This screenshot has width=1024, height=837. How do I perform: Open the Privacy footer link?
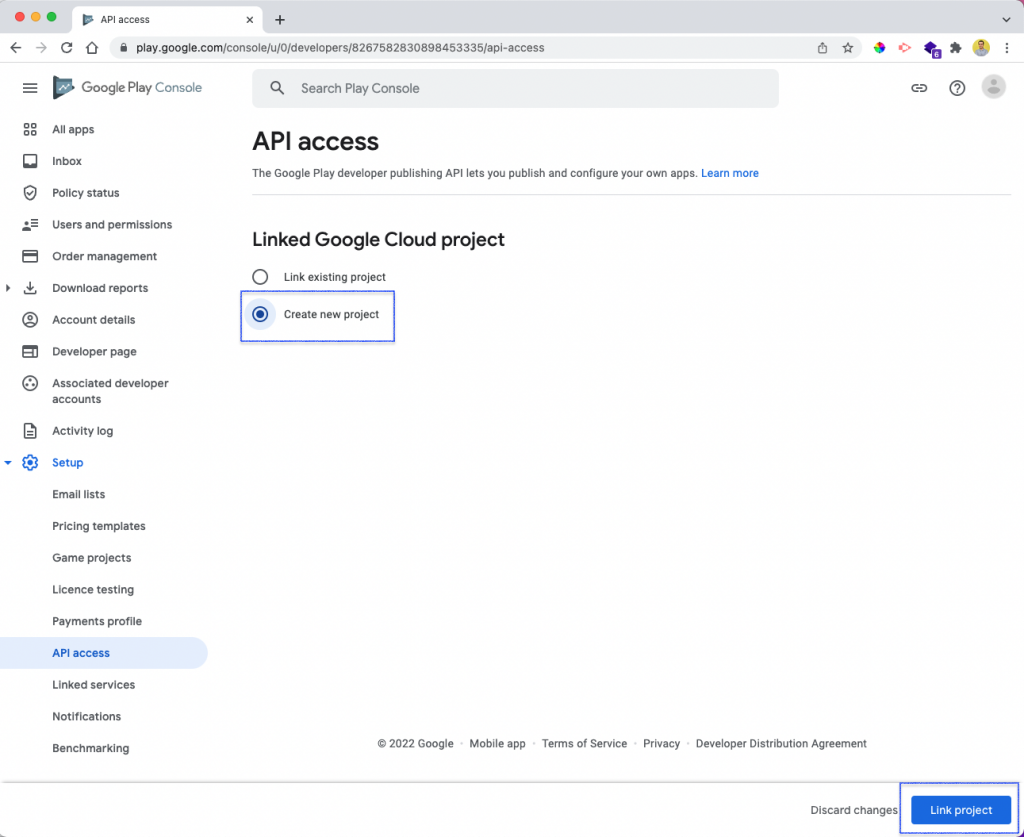(661, 744)
